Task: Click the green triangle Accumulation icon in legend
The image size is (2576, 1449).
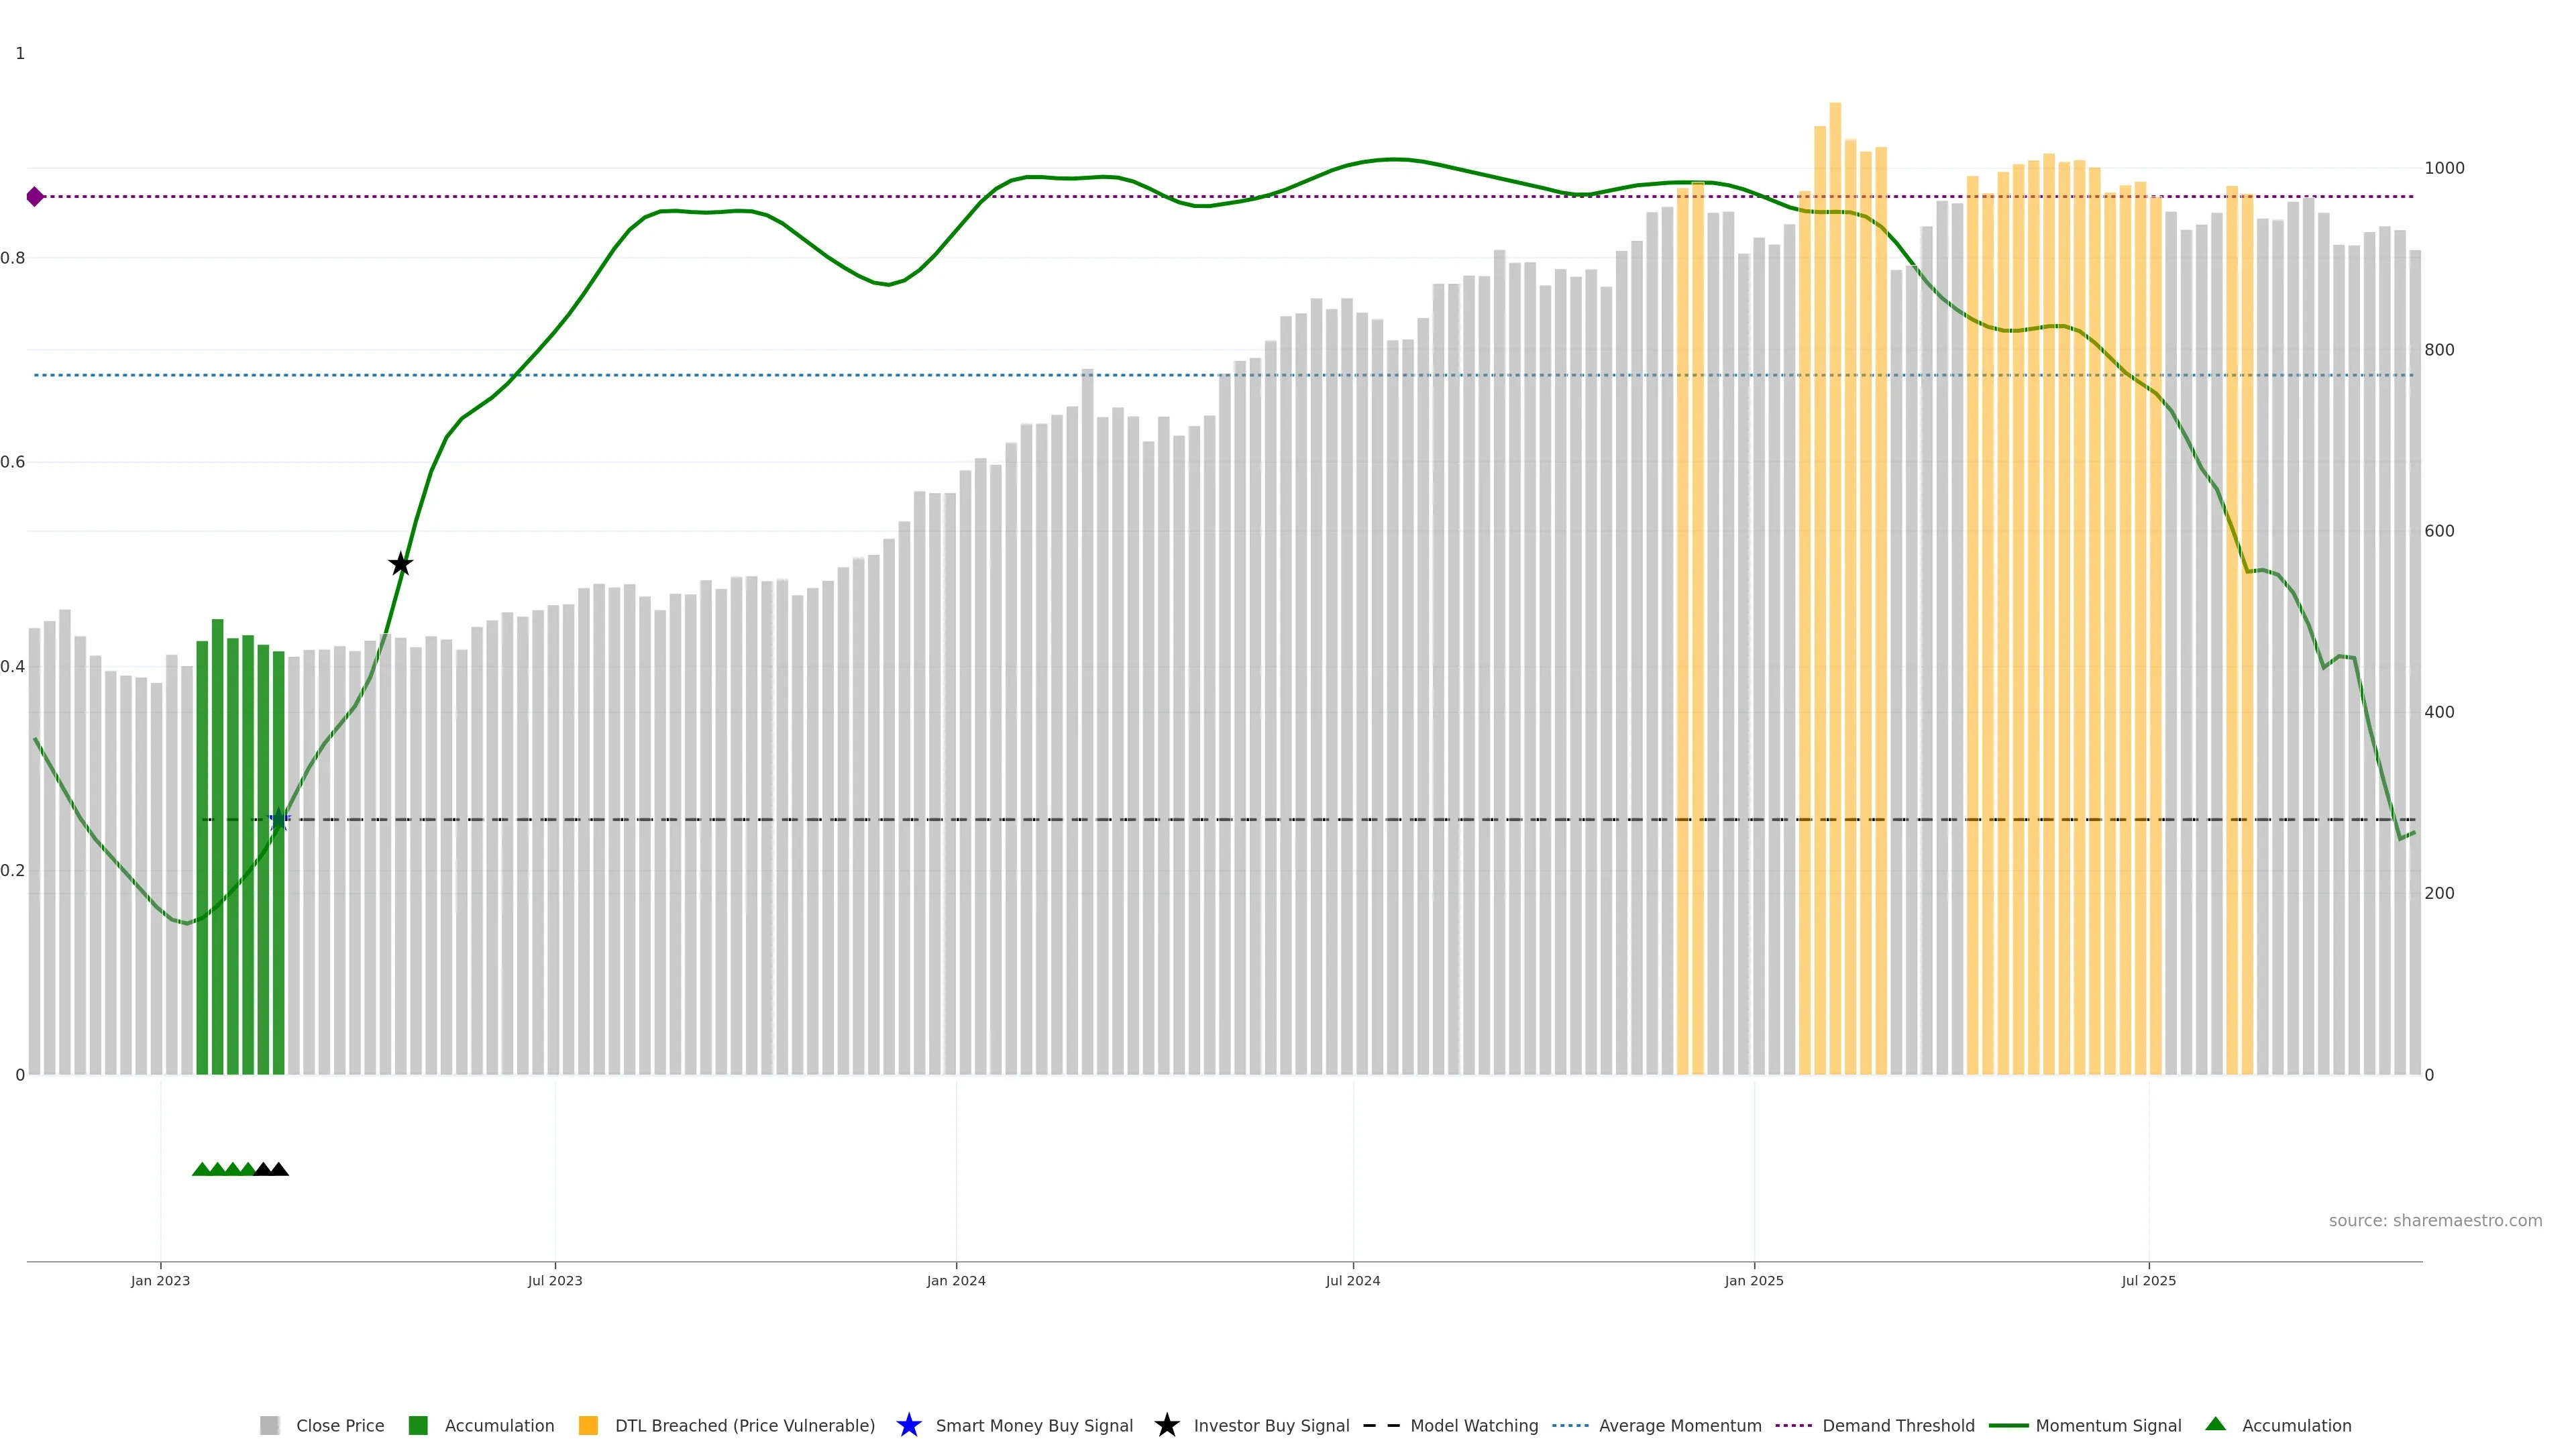Action: [x=2215, y=1424]
